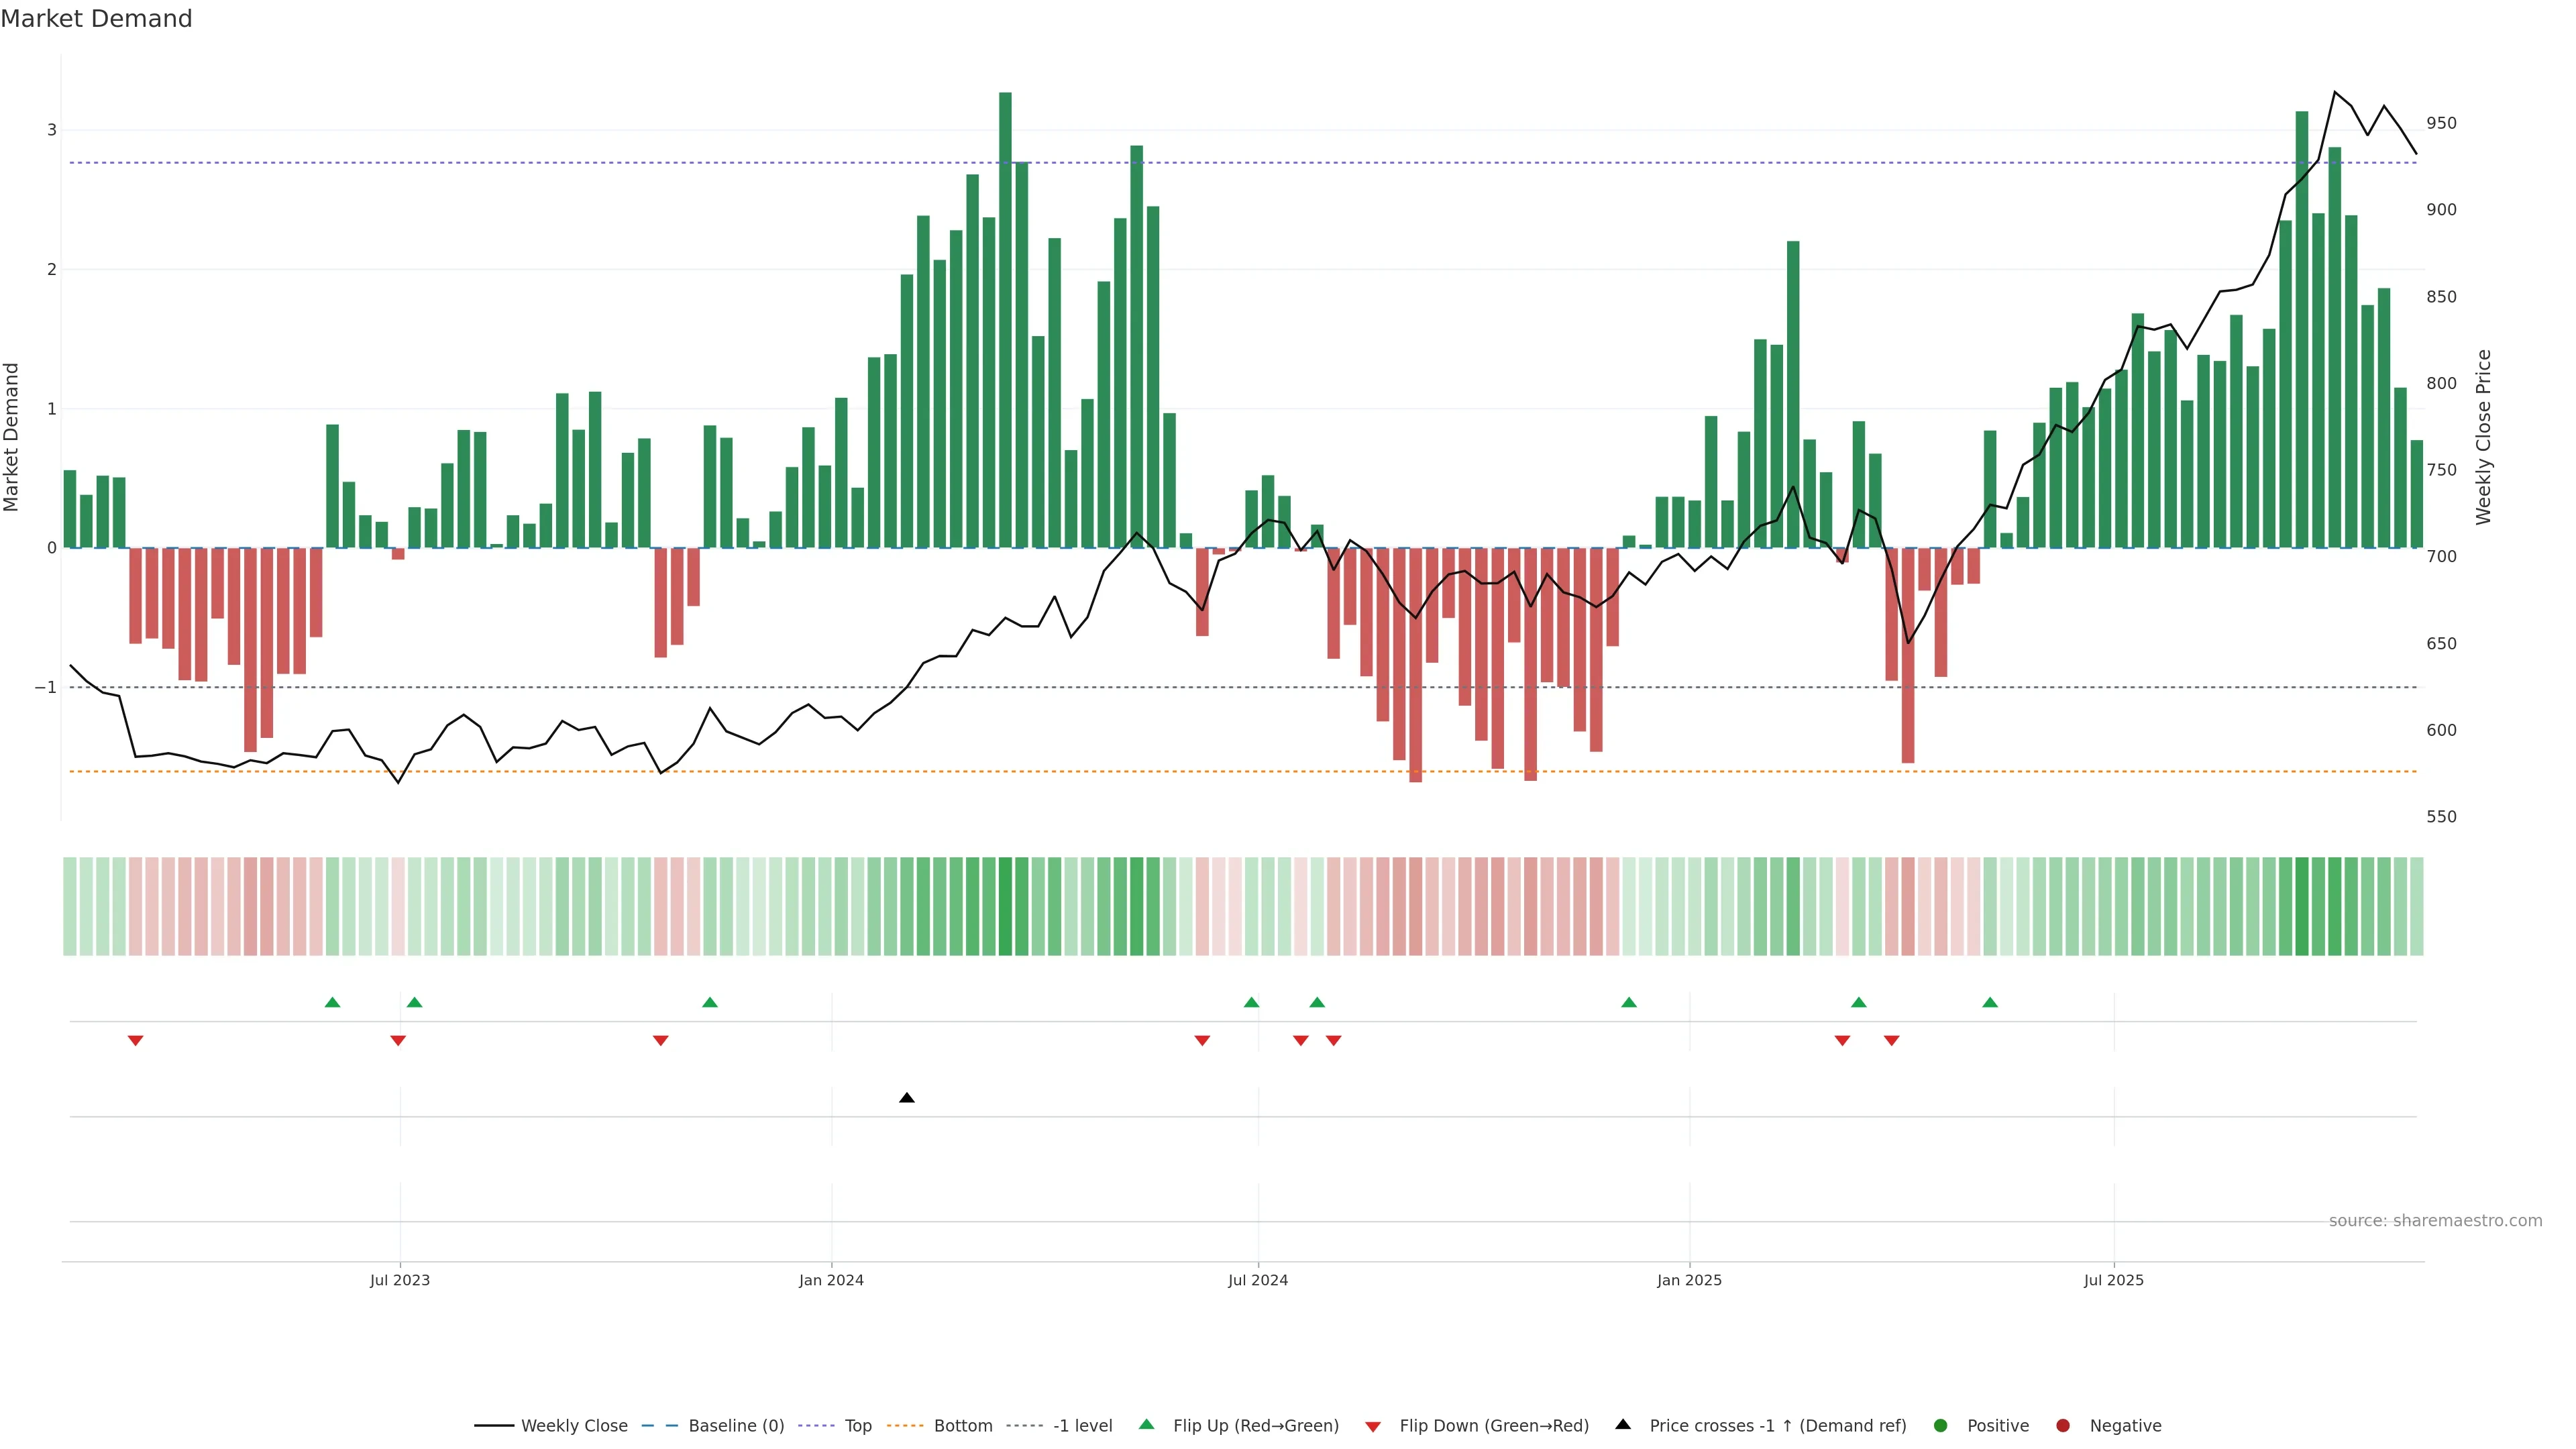Click the Flip Down legend triangle icon

click(x=1373, y=1426)
